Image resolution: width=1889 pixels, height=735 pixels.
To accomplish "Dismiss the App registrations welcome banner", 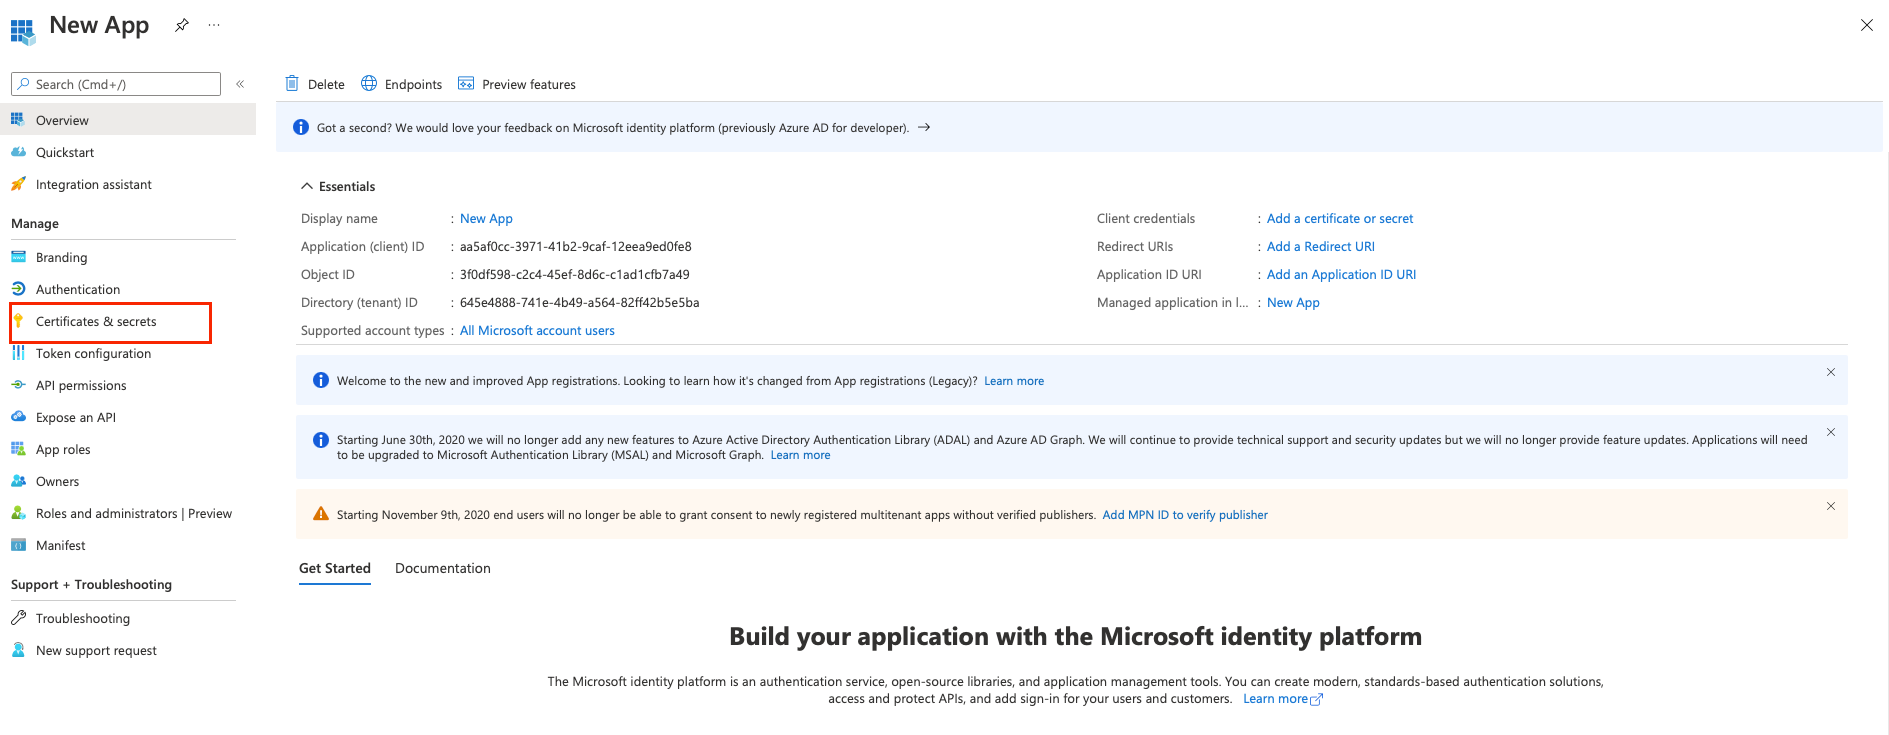I will click(1830, 372).
